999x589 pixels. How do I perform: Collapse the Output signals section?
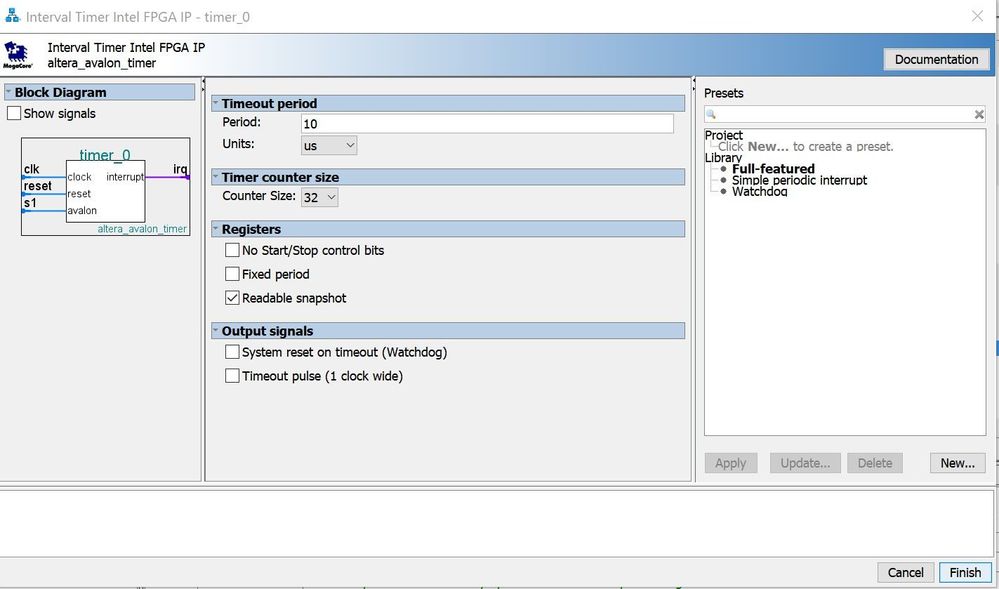click(215, 331)
